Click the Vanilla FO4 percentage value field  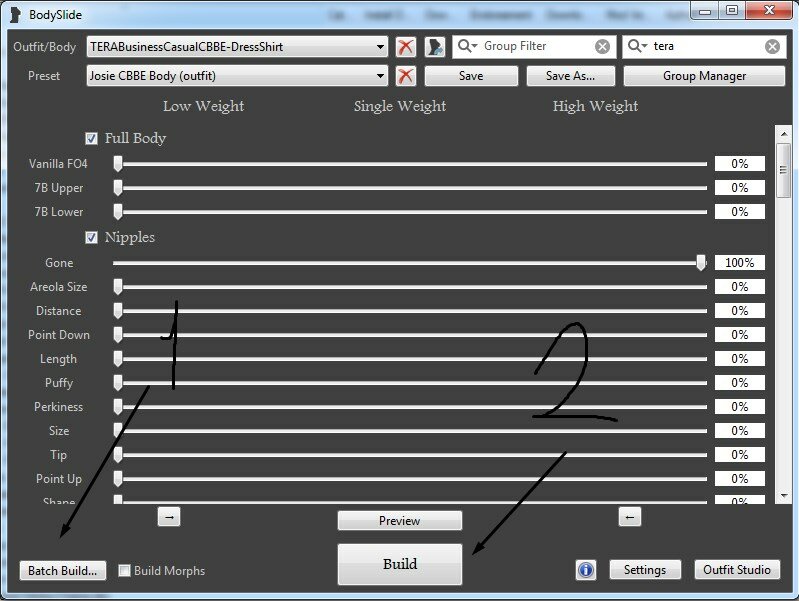tap(740, 164)
